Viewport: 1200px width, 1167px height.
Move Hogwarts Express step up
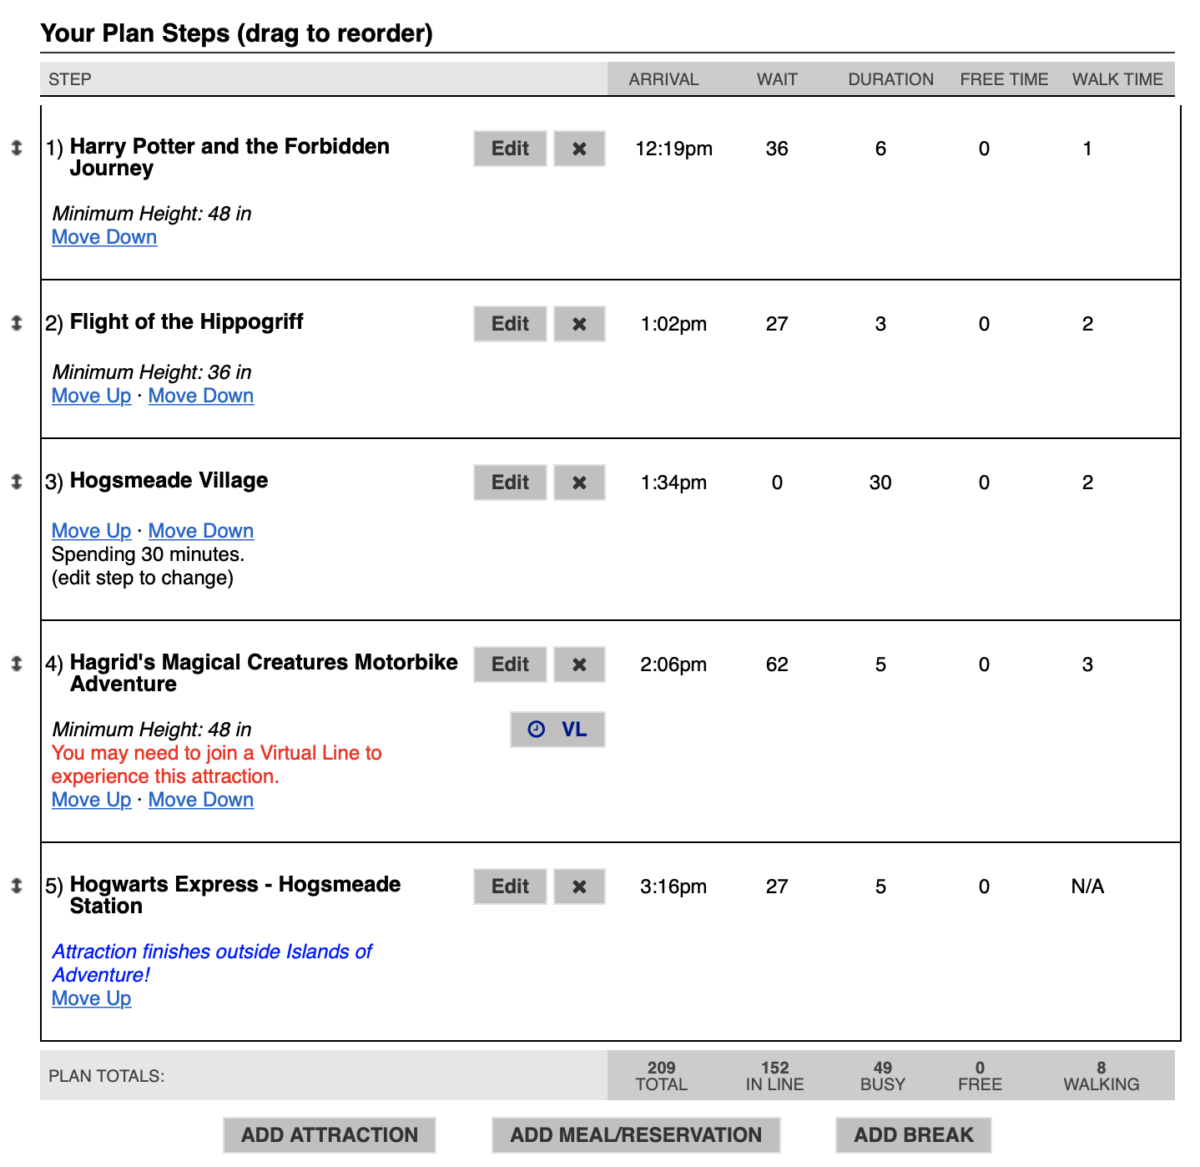tap(90, 998)
